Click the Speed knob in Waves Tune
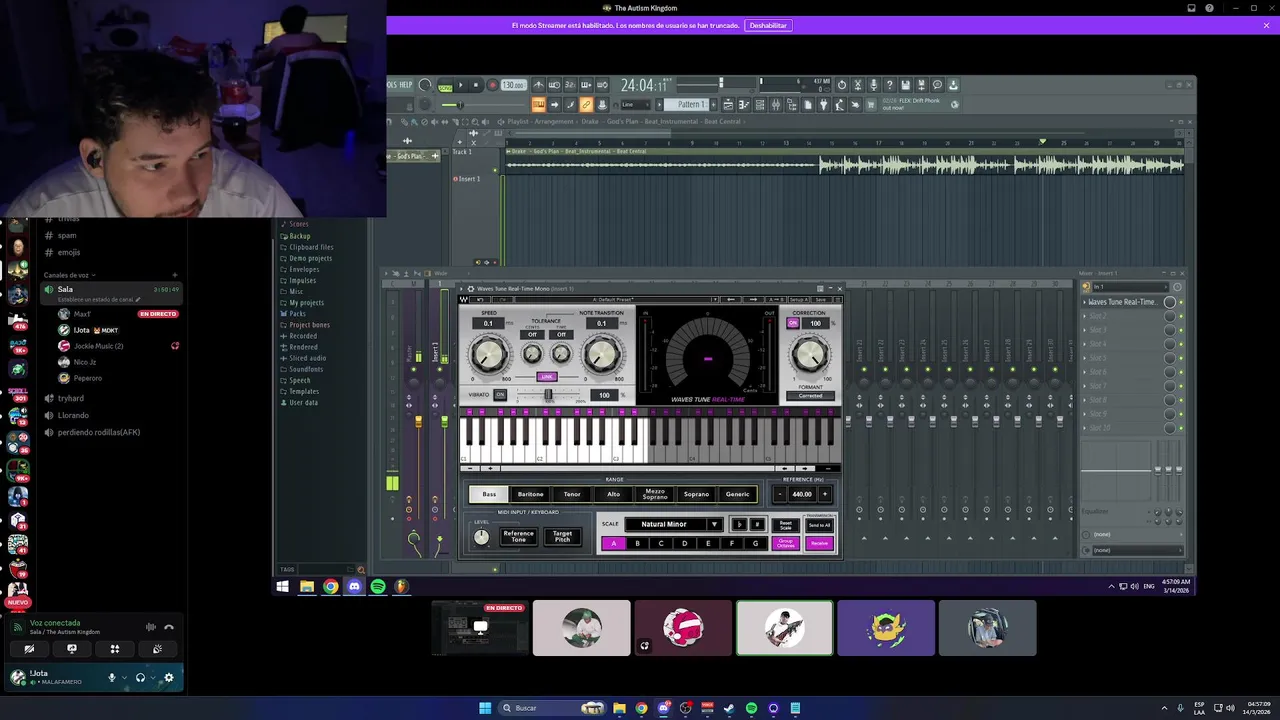 tap(490, 353)
